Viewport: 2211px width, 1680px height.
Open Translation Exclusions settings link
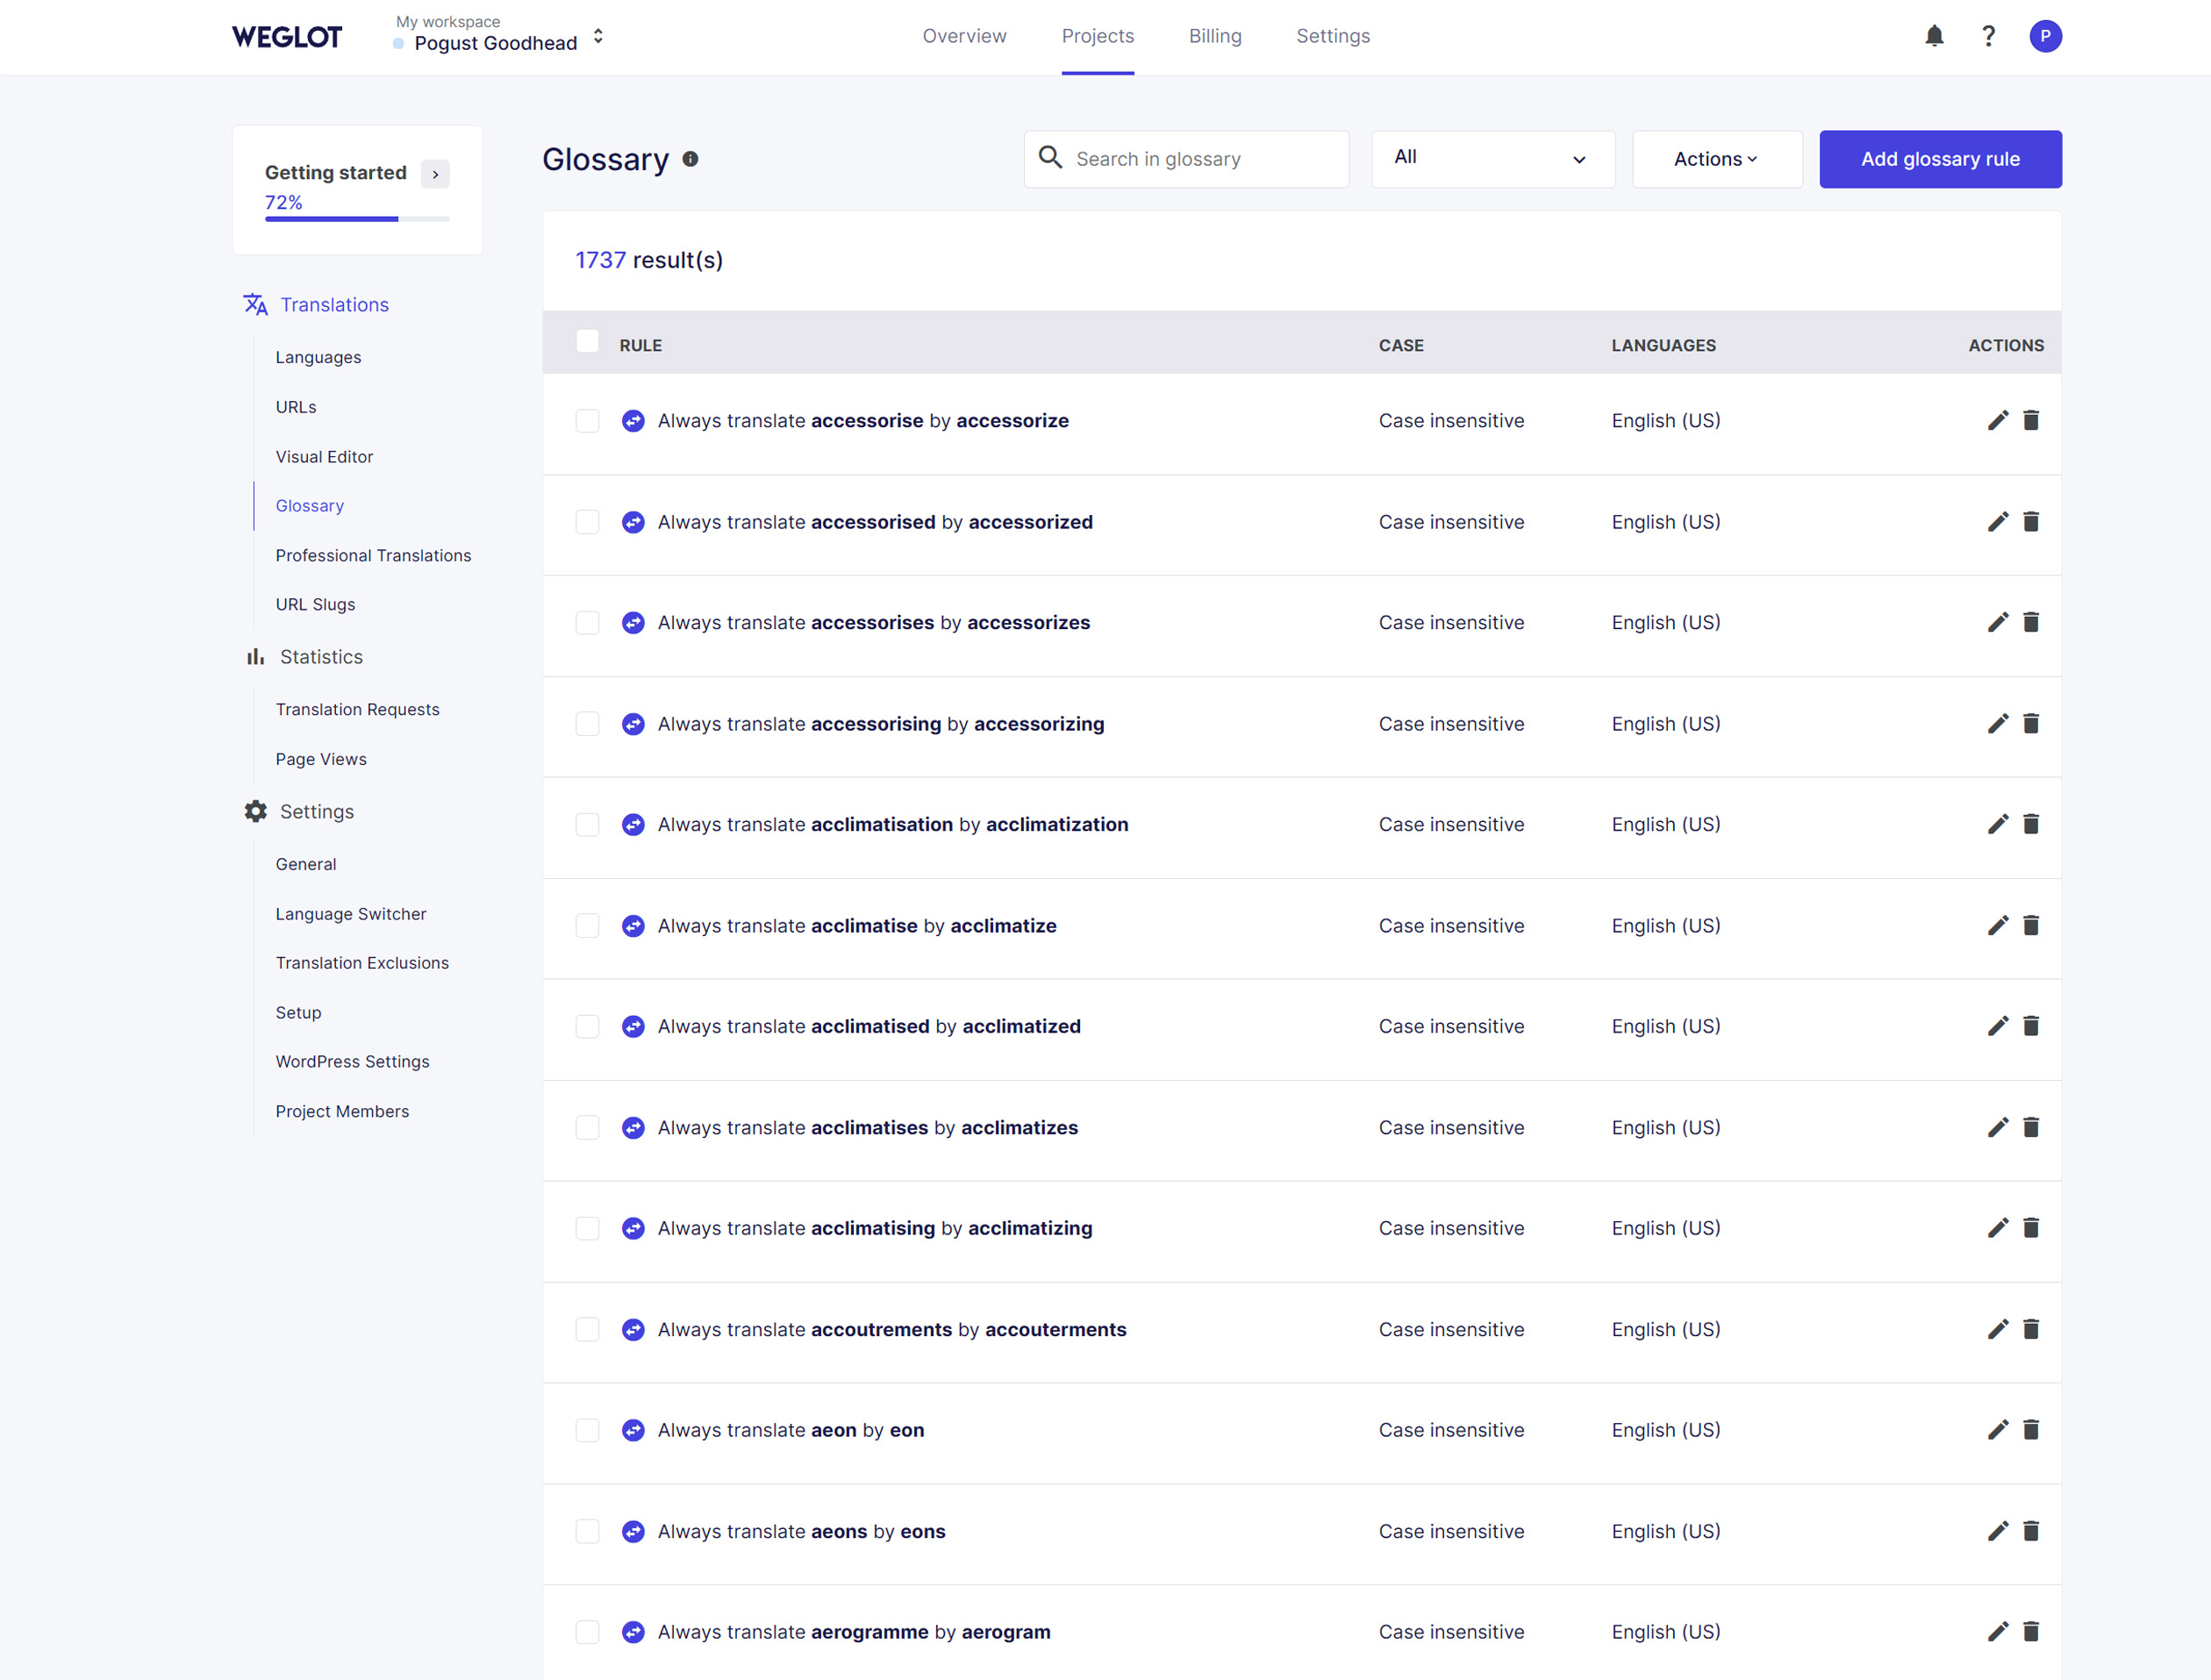coord(362,963)
